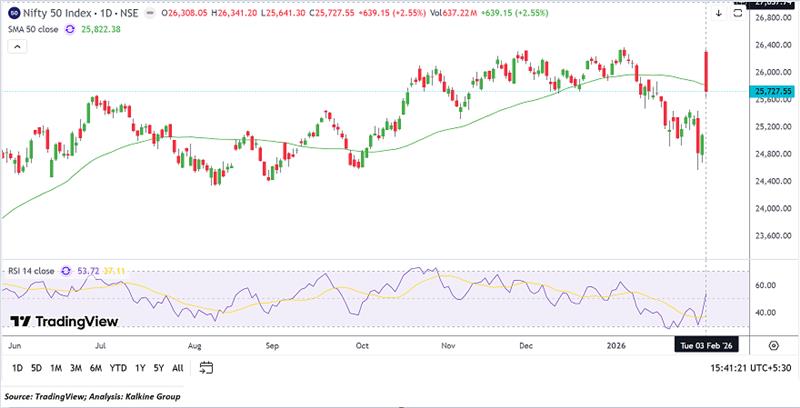This screenshot has height=408, width=800.
Task: Click the Nifty 50 symbol logo icon
Action: 12,14
